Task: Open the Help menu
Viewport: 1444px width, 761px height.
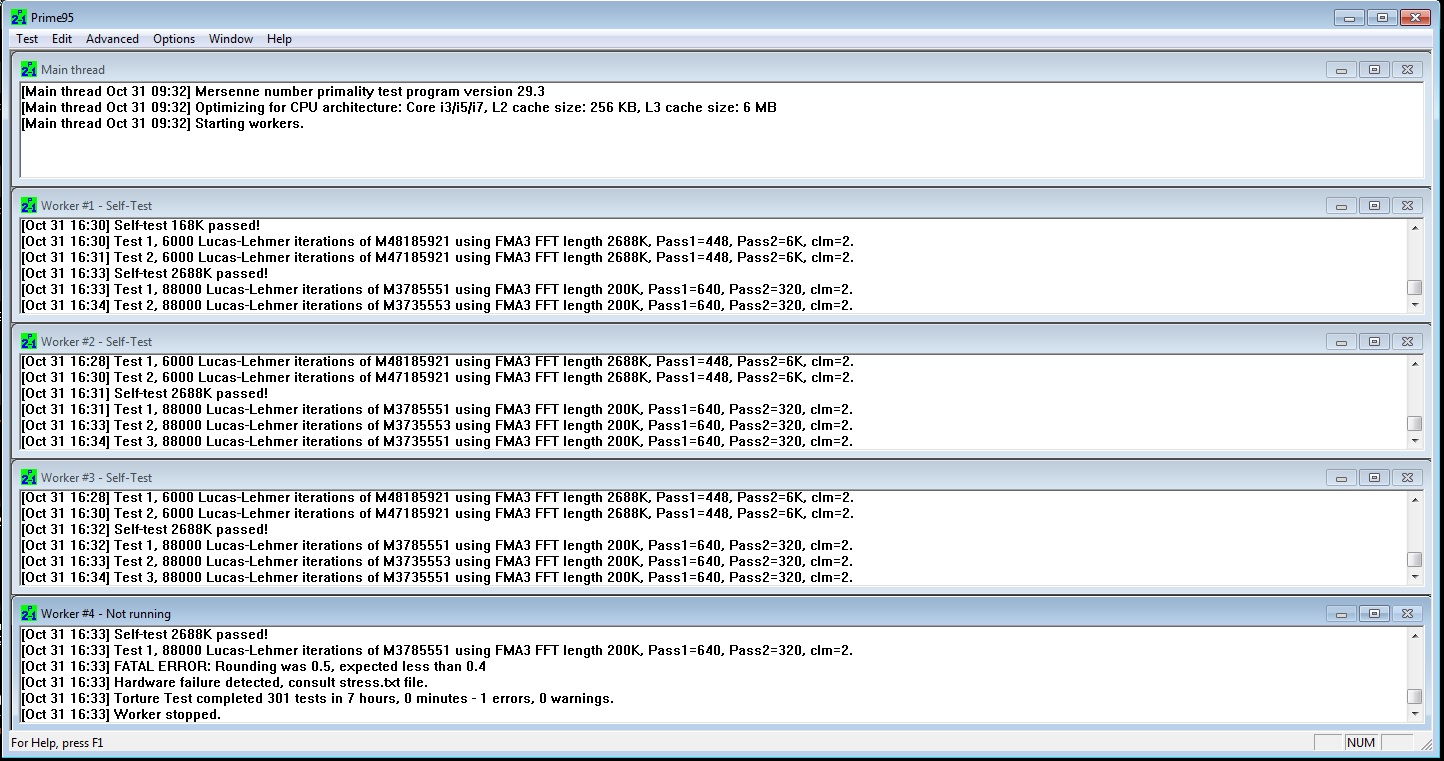Action: tap(280, 39)
